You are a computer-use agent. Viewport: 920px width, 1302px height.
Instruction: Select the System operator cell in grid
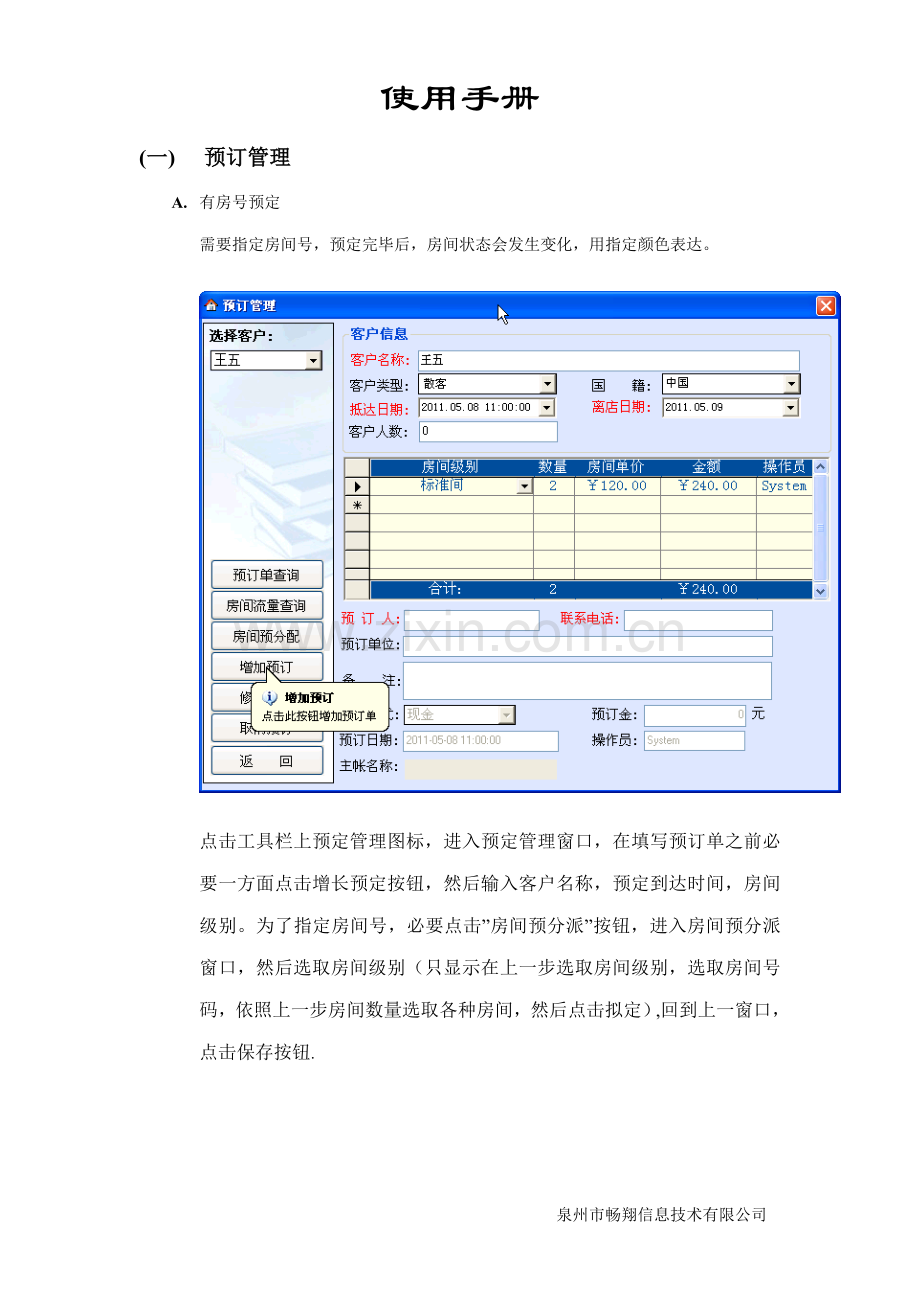point(784,486)
